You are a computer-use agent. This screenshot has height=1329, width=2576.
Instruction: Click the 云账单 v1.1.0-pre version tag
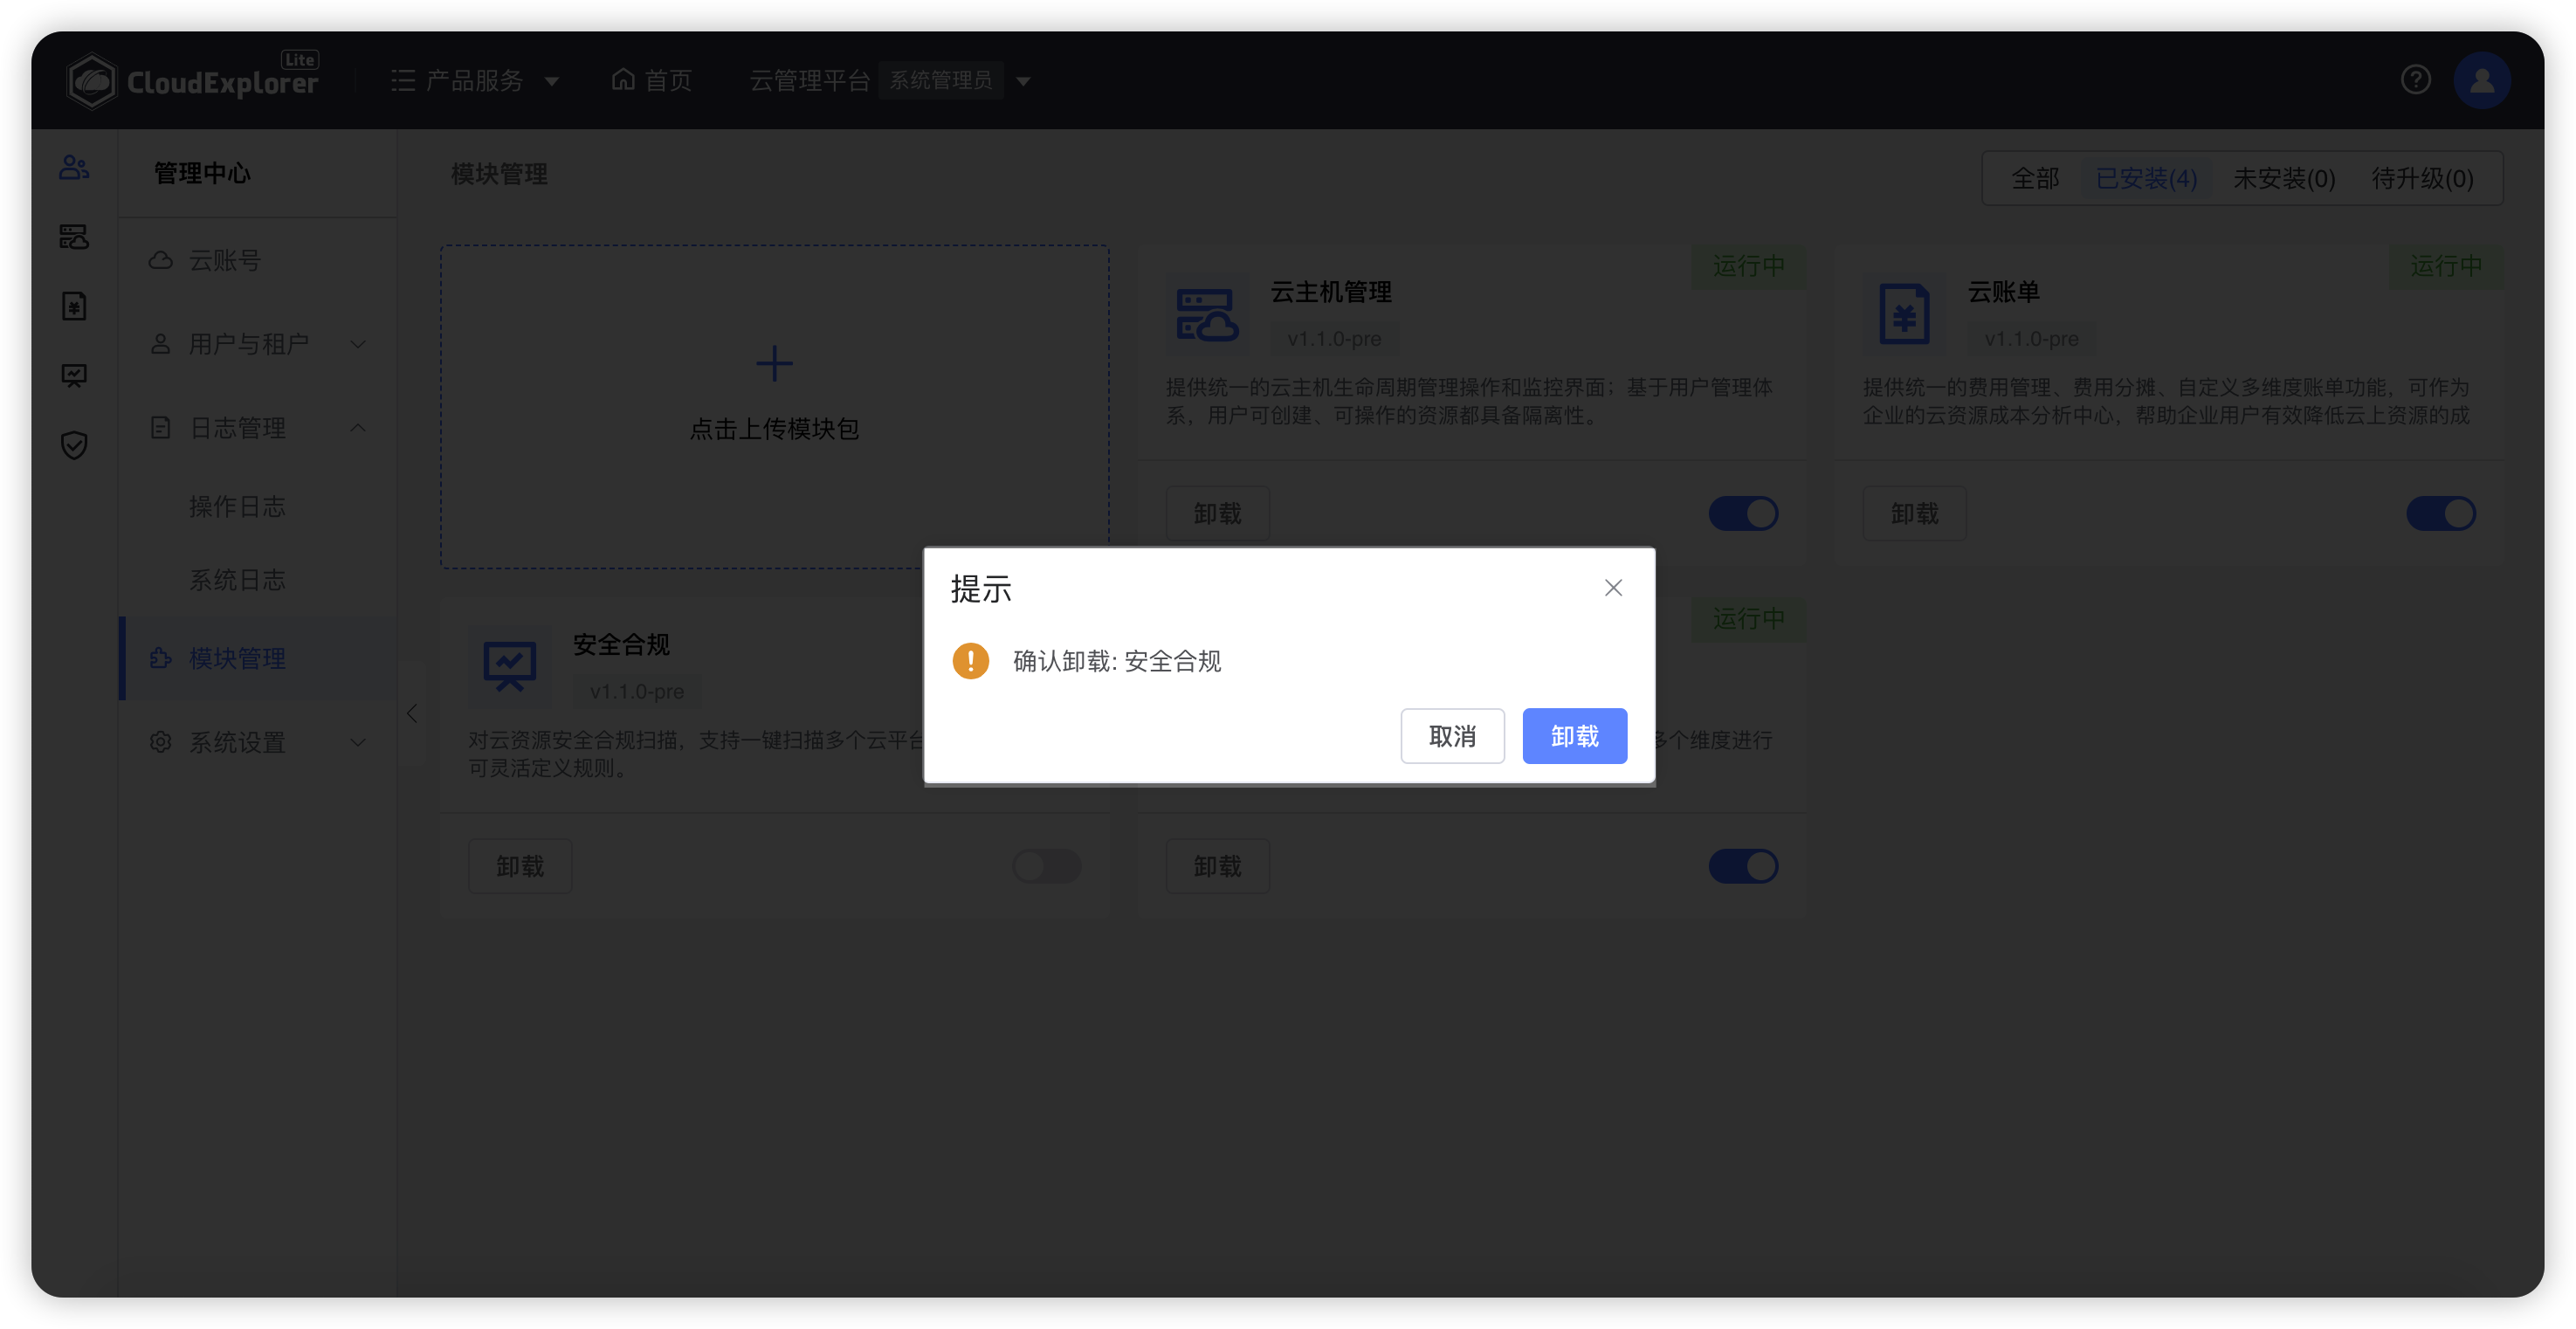2031,339
